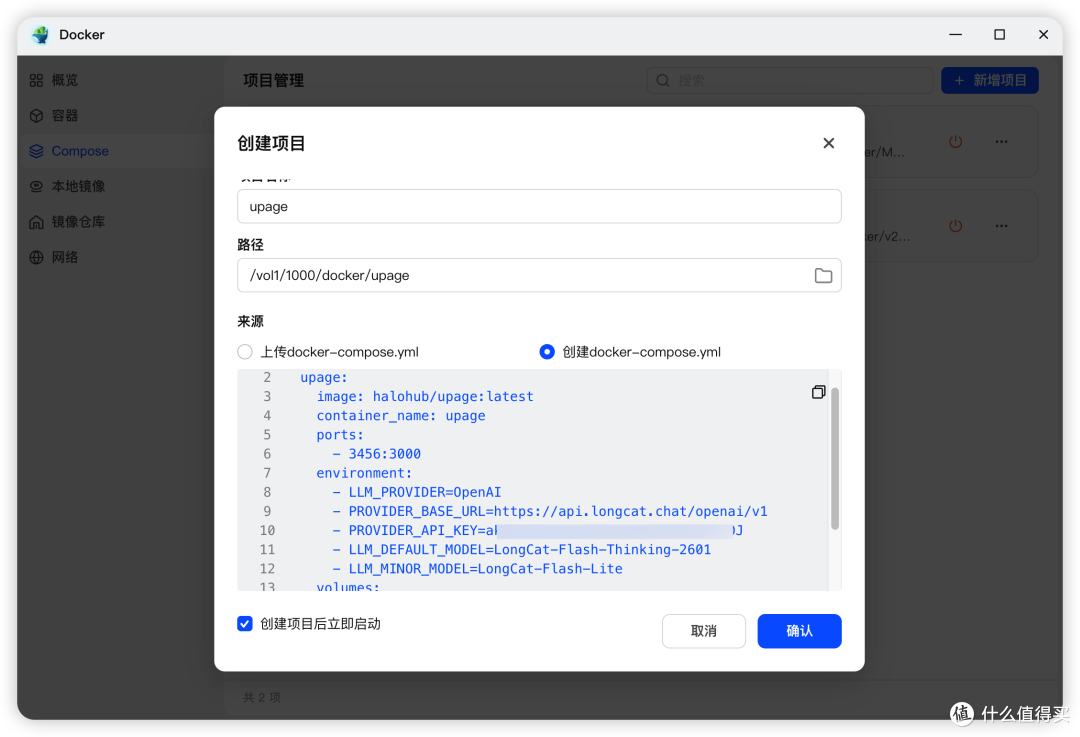Toggle 创建项目后立即启动 checkbox
The width and height of the screenshot is (1080, 737).
click(x=245, y=623)
